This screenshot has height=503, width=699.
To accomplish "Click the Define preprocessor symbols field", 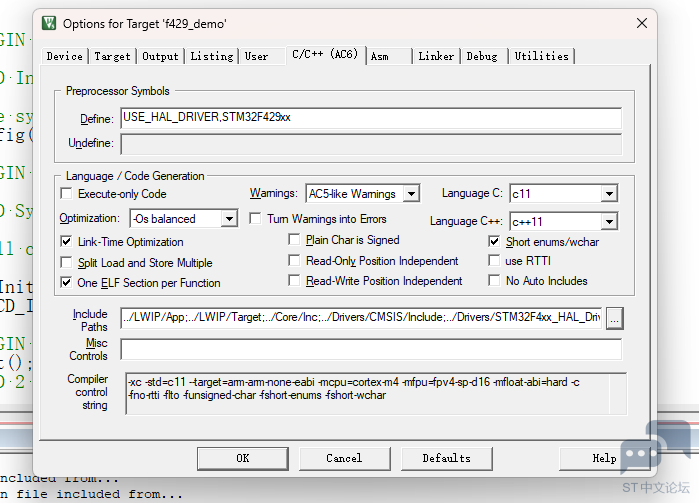I will 371,118.
